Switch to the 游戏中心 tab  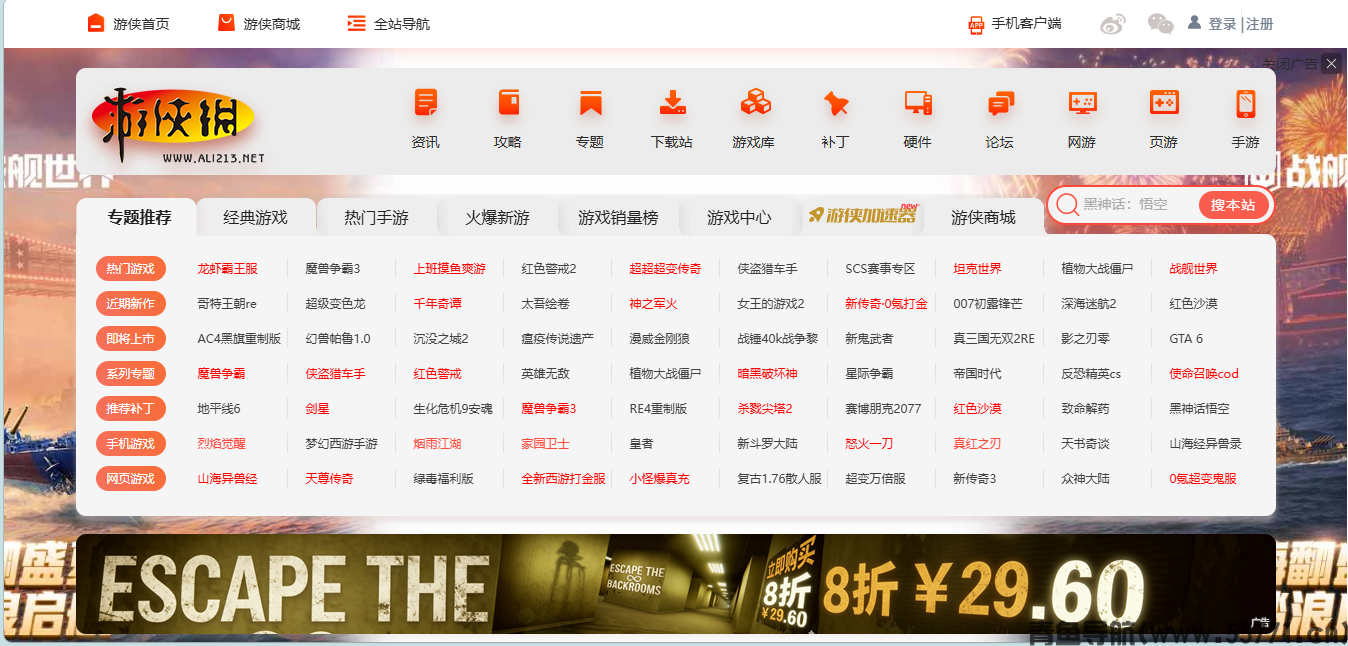(739, 217)
